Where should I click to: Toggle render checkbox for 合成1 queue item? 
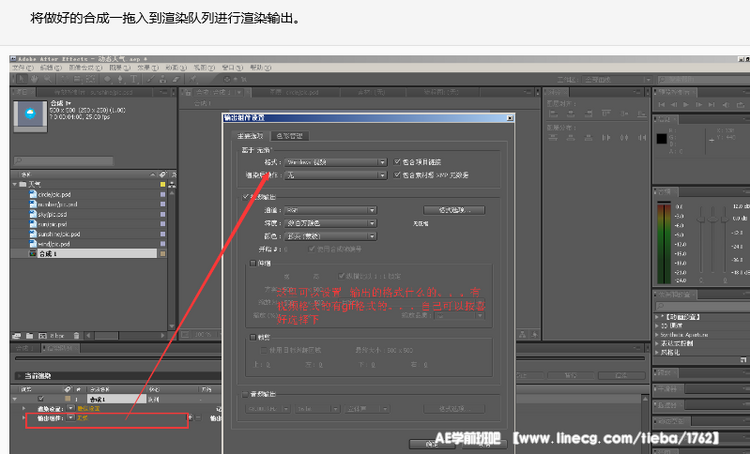tap(41, 399)
